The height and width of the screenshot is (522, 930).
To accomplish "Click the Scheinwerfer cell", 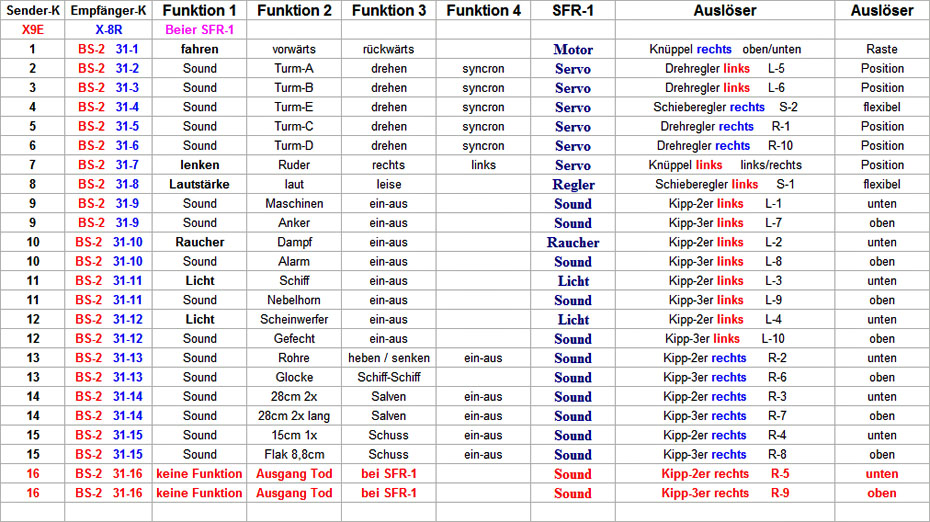I will point(294,320).
